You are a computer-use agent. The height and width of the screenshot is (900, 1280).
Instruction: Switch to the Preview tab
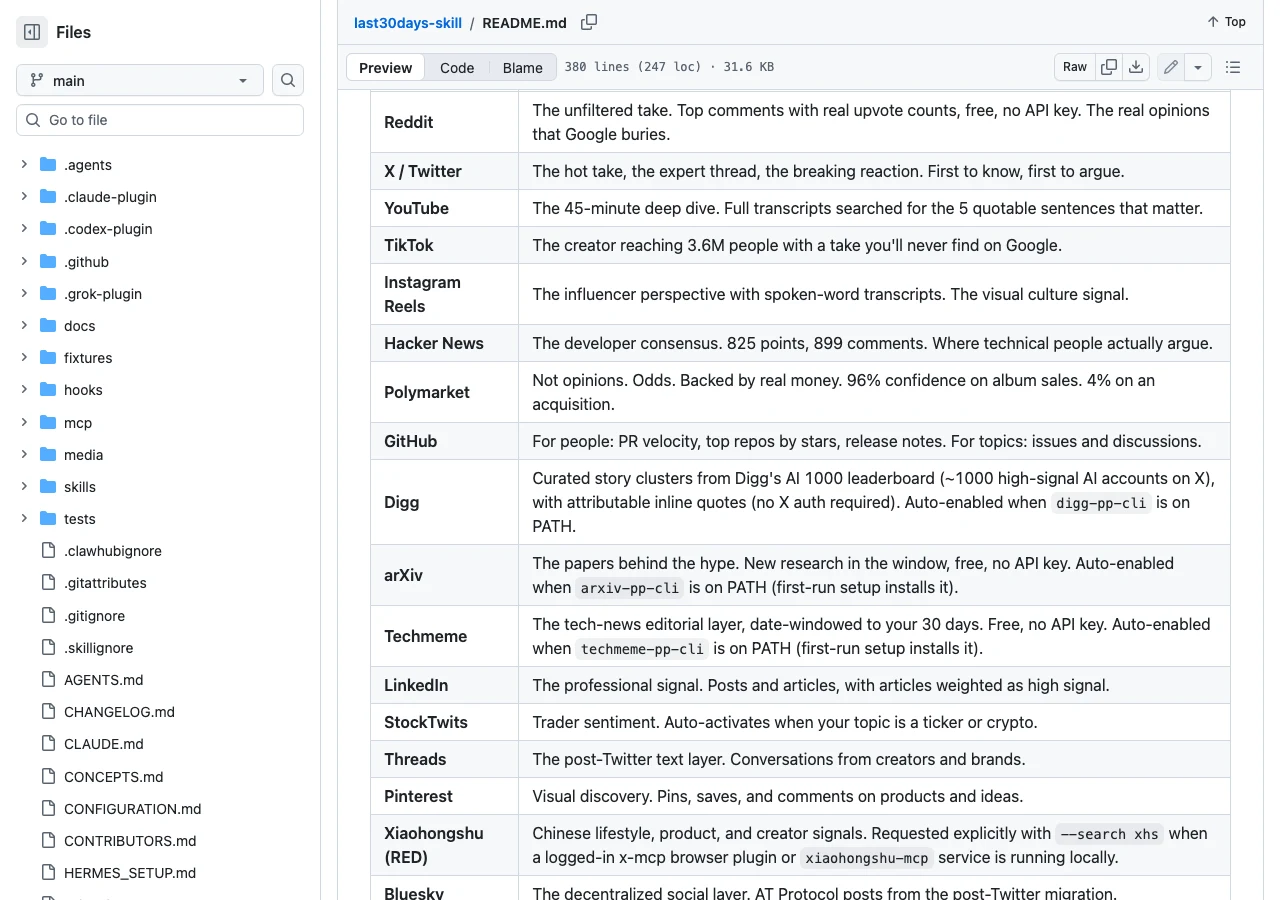pyautogui.click(x=385, y=67)
